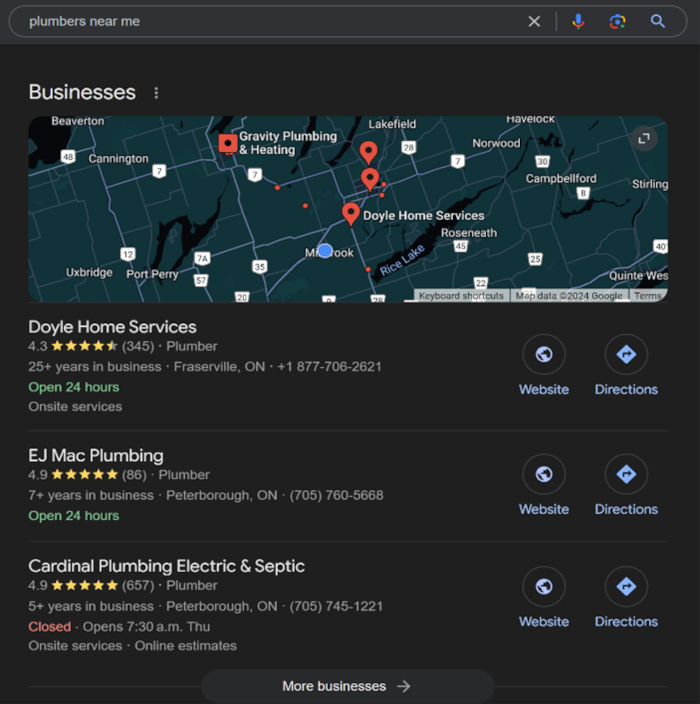This screenshot has width=700, height=704.
Task: Click the 'Businesses' section heading
Action: click(x=82, y=92)
